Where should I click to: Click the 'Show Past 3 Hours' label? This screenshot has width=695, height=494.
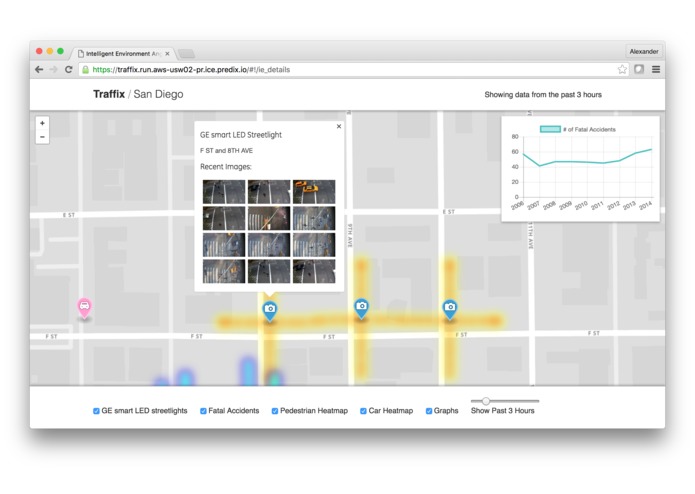point(503,411)
